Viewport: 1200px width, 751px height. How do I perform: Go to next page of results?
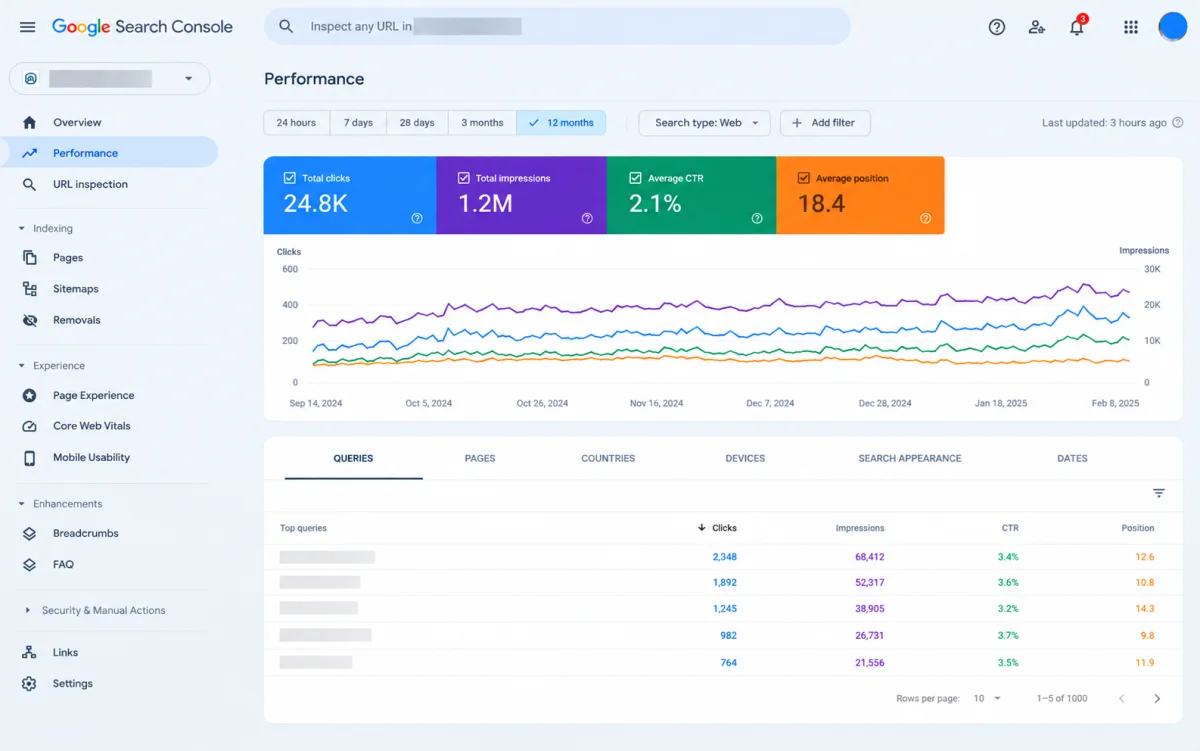click(x=1157, y=698)
